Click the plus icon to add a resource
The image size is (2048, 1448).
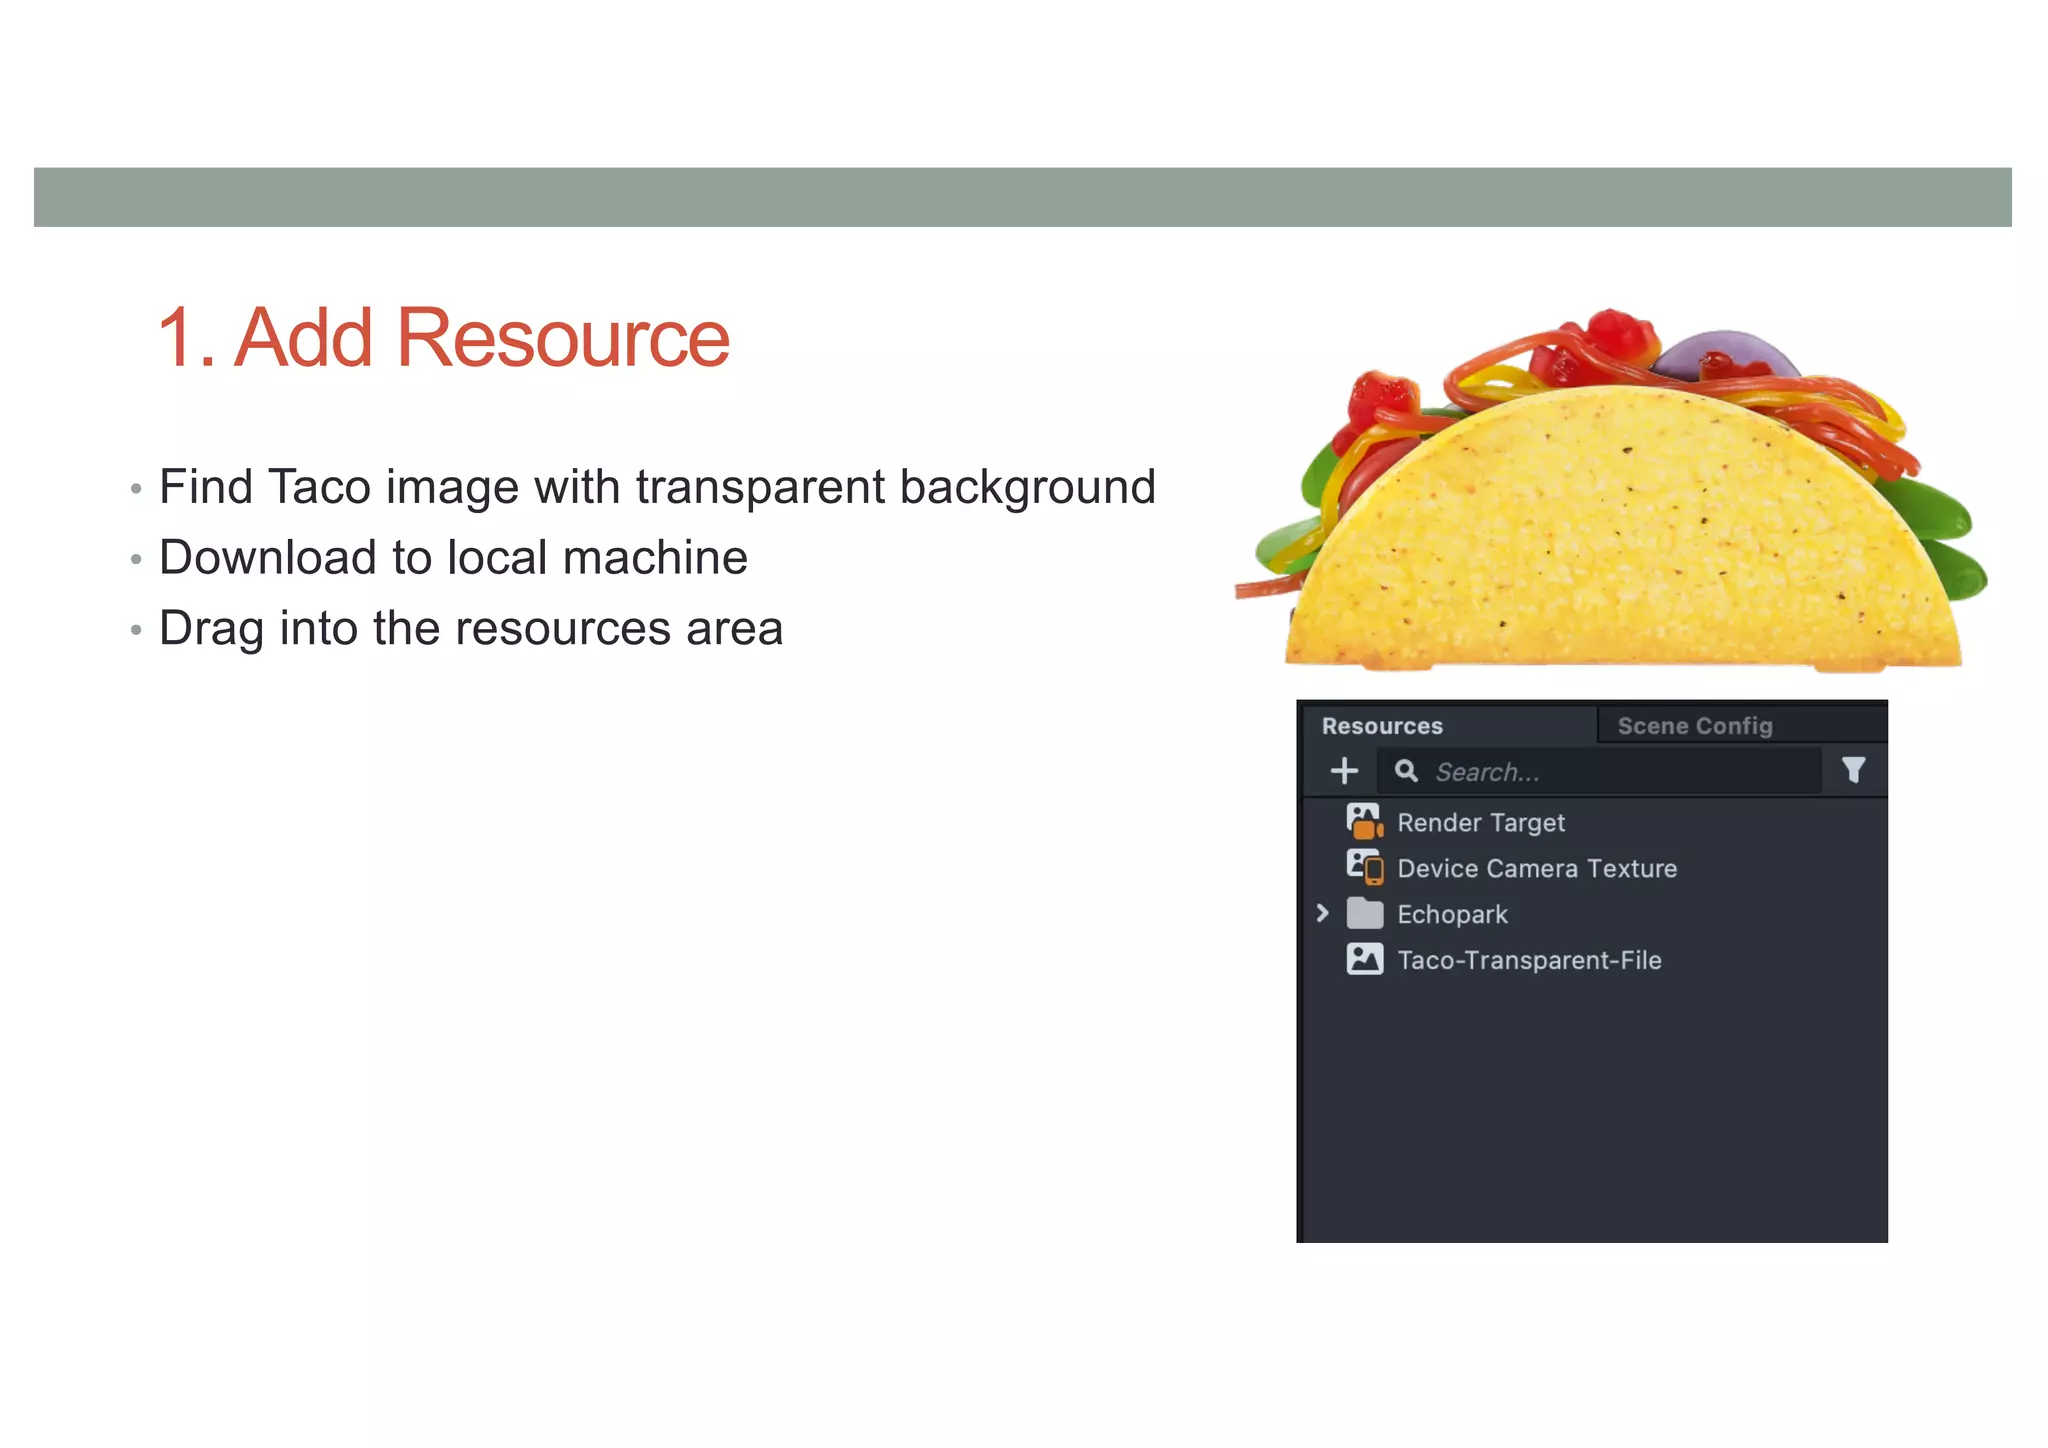[1344, 770]
